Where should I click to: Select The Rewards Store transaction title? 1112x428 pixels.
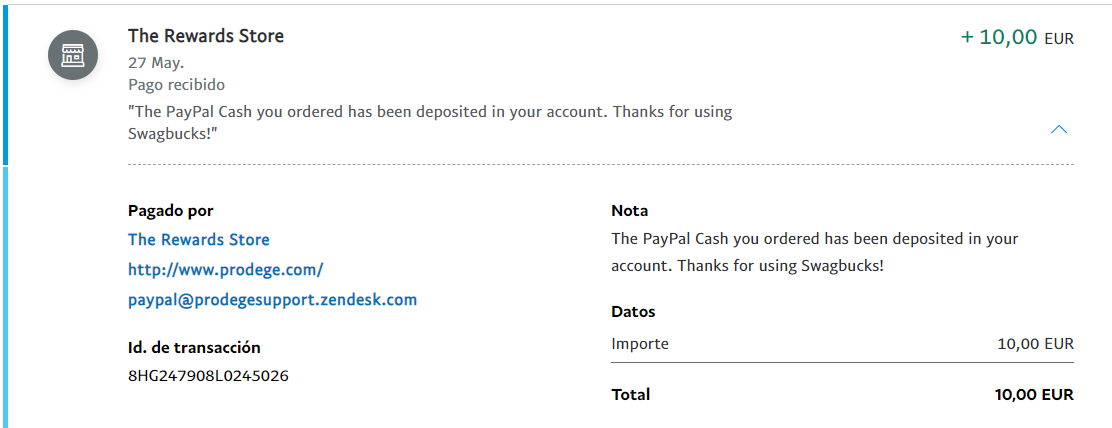tap(206, 35)
